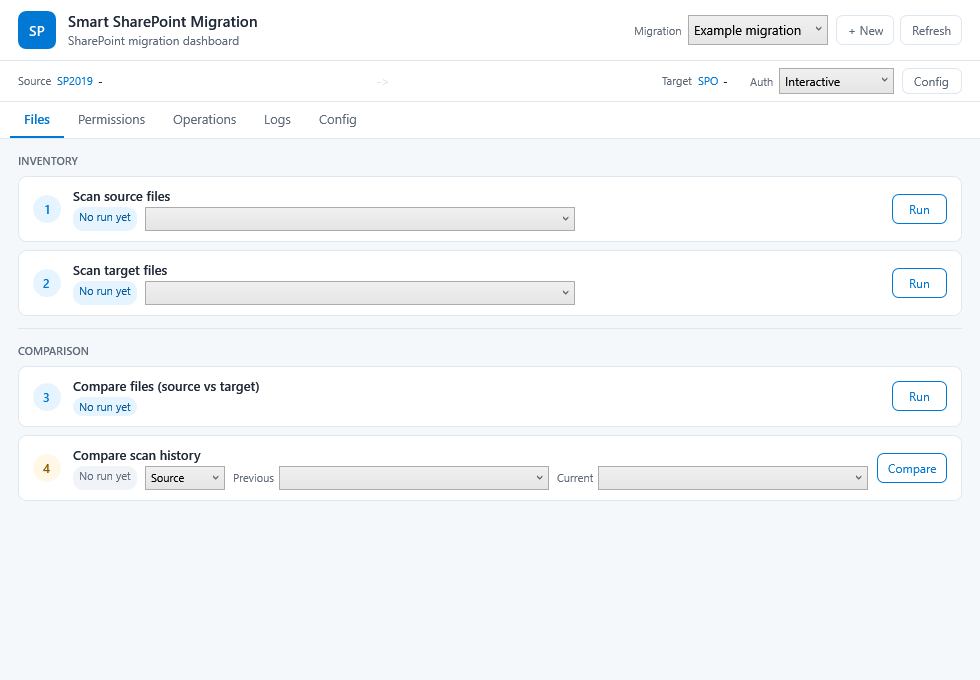Screen dimensions: 980x680
Task: Click the COMPARISON section heading
Action: click(x=53, y=351)
